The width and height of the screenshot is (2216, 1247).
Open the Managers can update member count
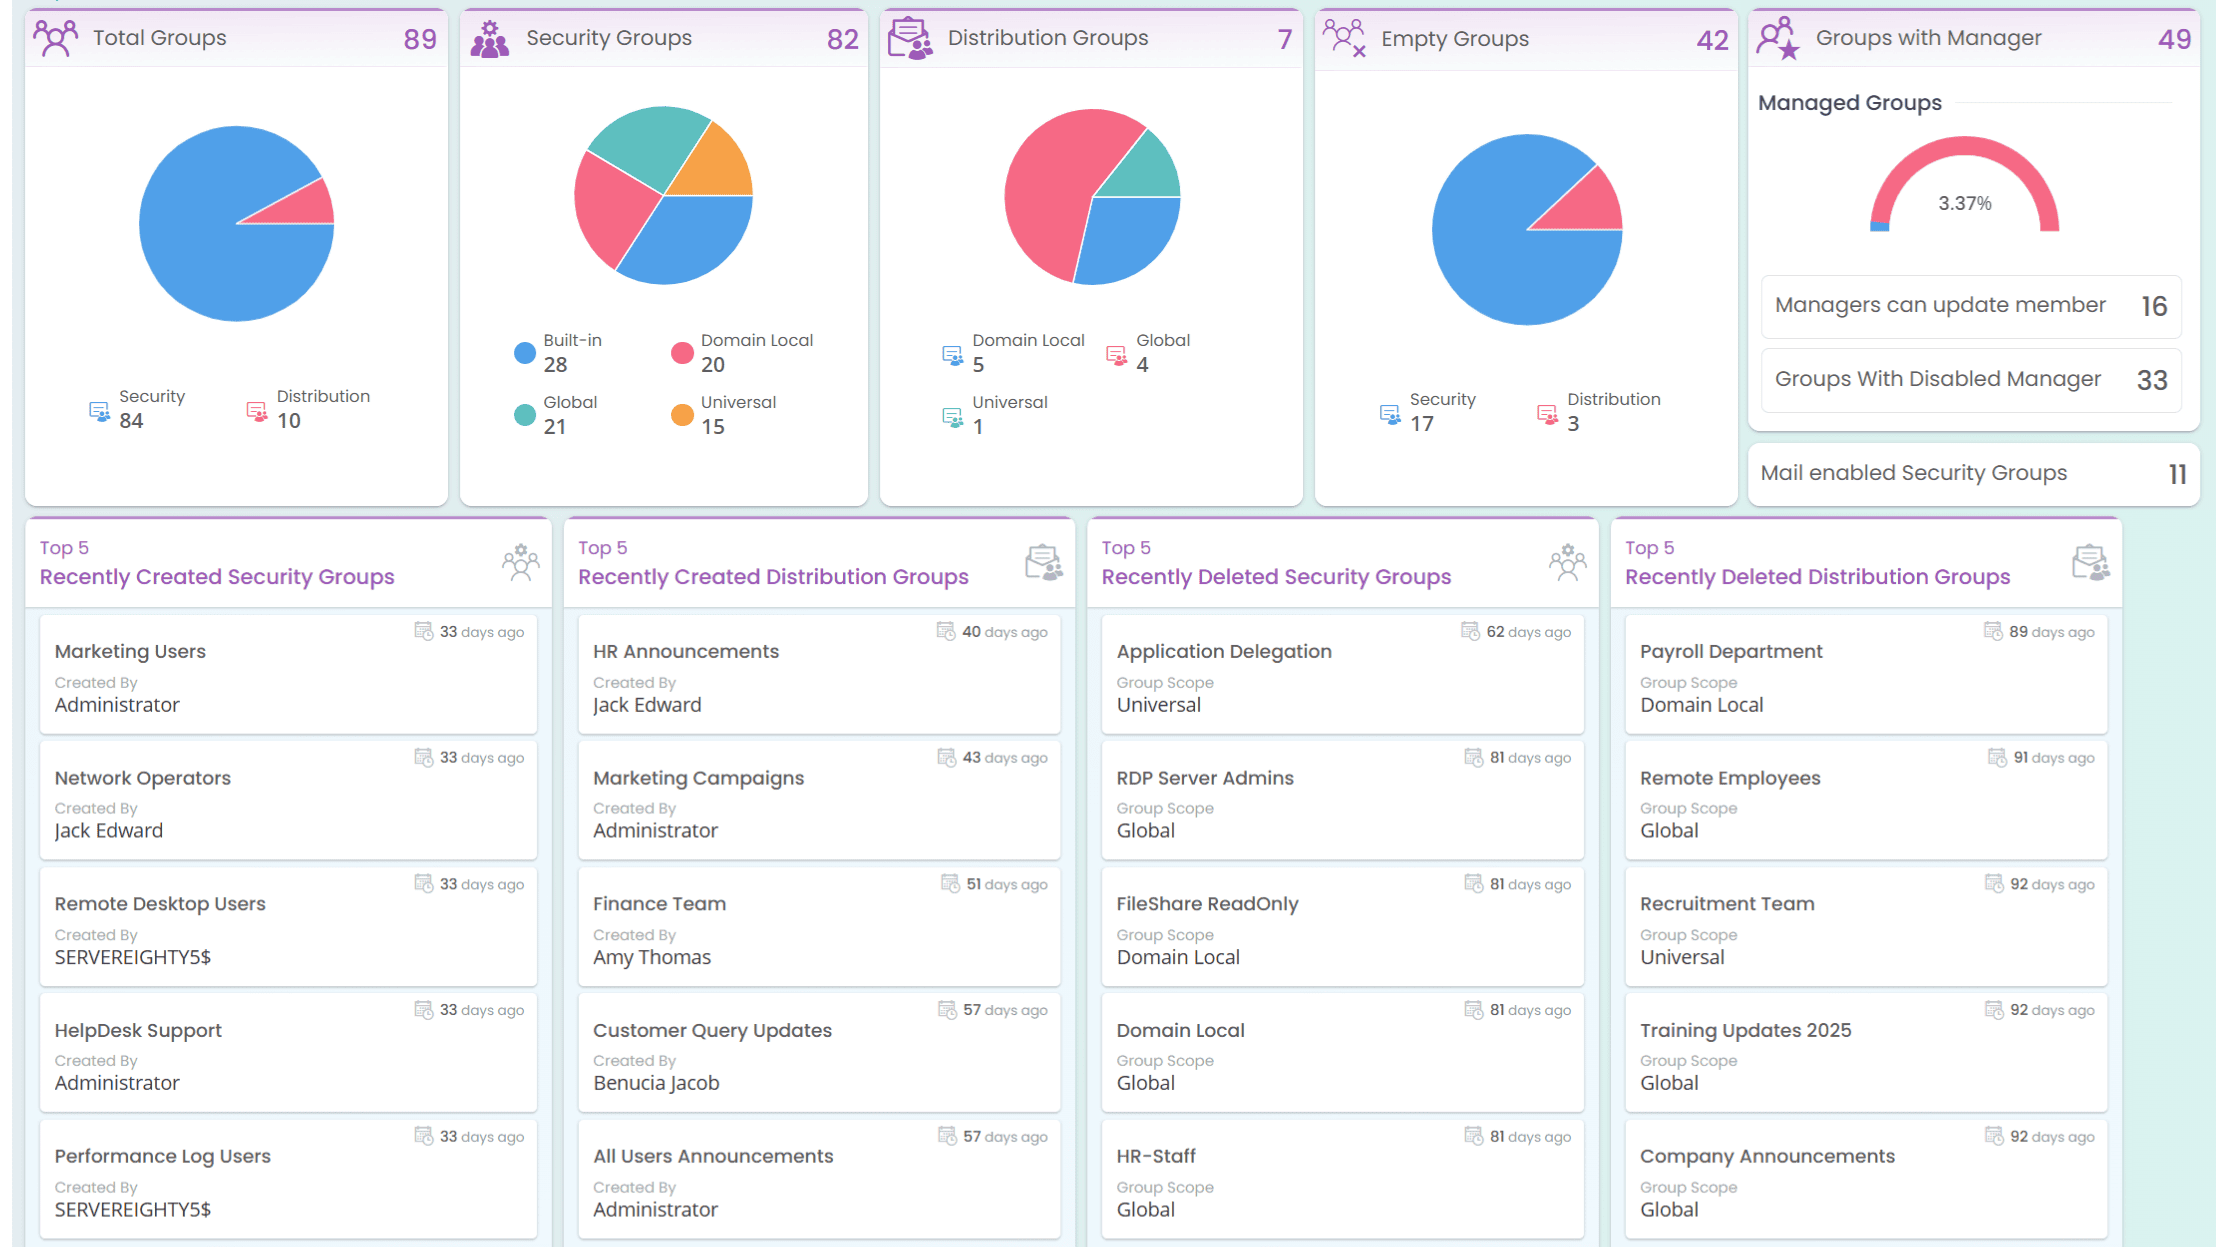tap(2153, 307)
